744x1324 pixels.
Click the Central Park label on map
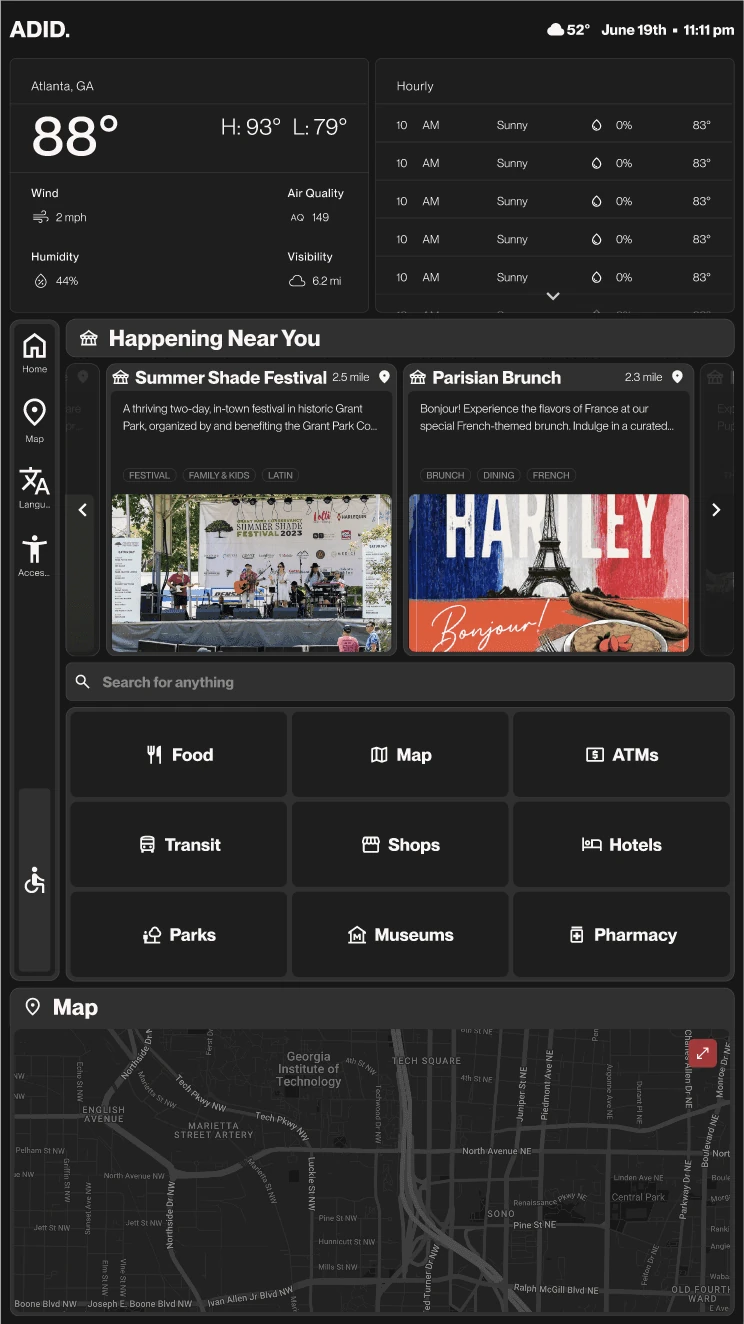(x=638, y=1196)
